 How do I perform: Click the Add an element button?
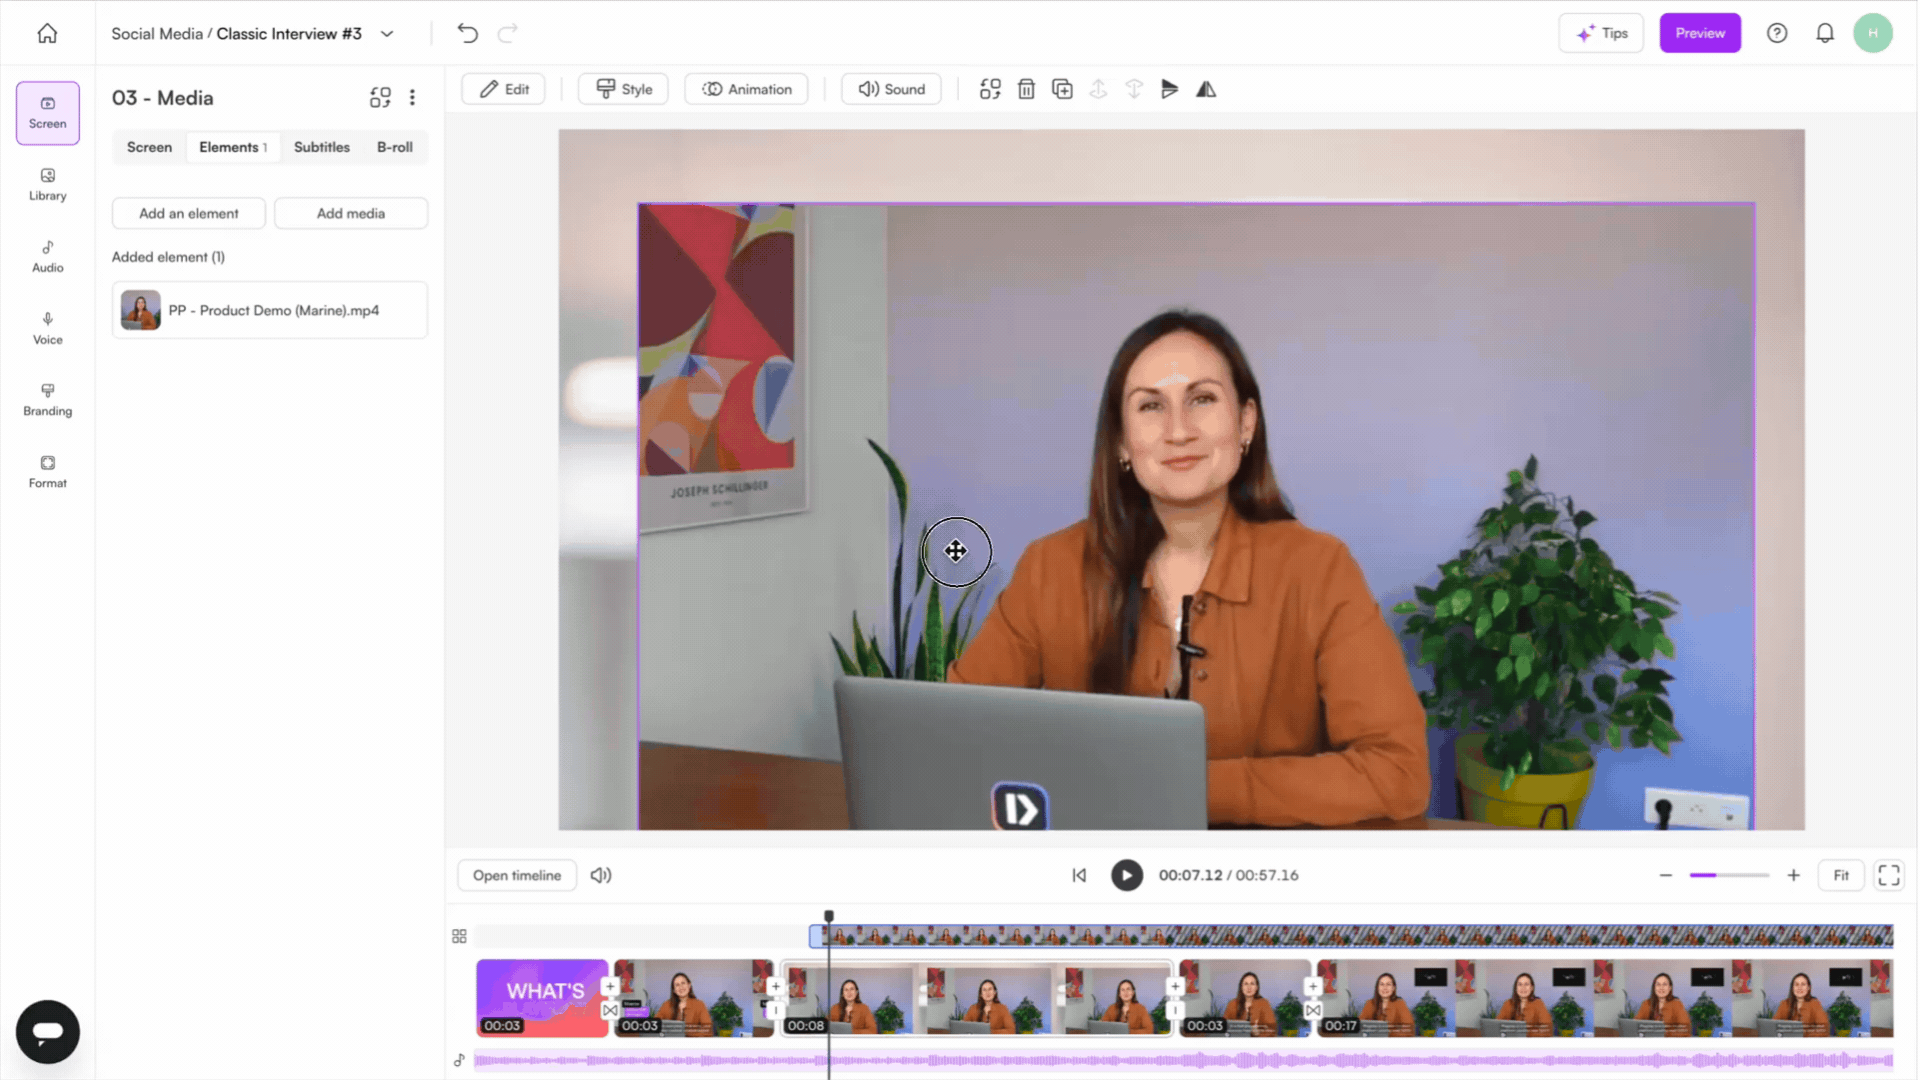(189, 213)
